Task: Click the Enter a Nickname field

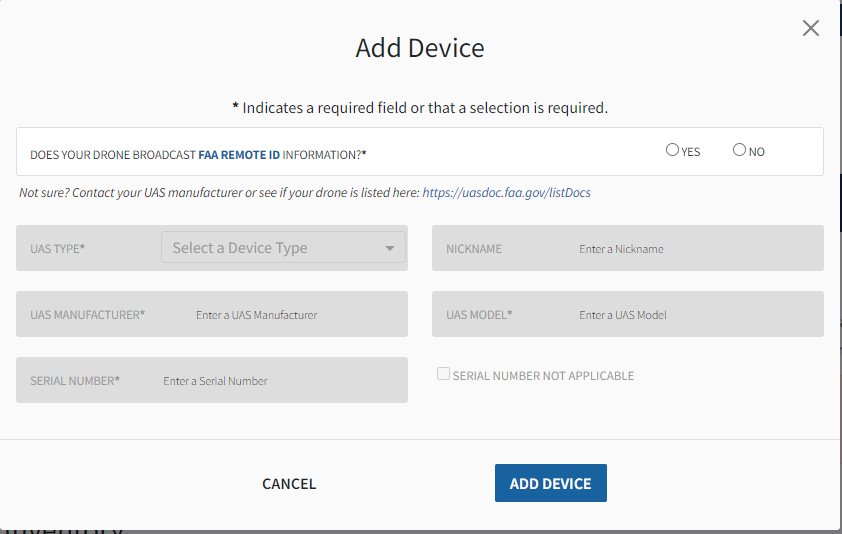Action: pos(695,249)
